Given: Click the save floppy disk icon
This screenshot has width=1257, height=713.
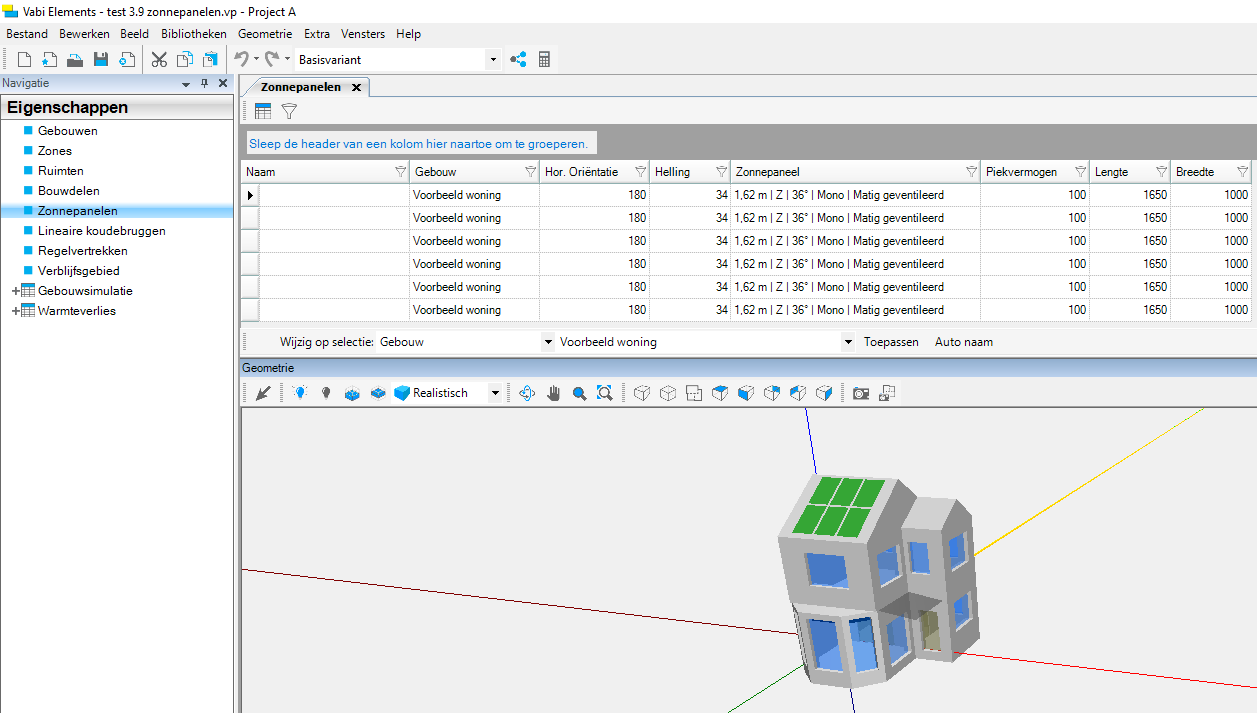Looking at the screenshot, I should 101,60.
